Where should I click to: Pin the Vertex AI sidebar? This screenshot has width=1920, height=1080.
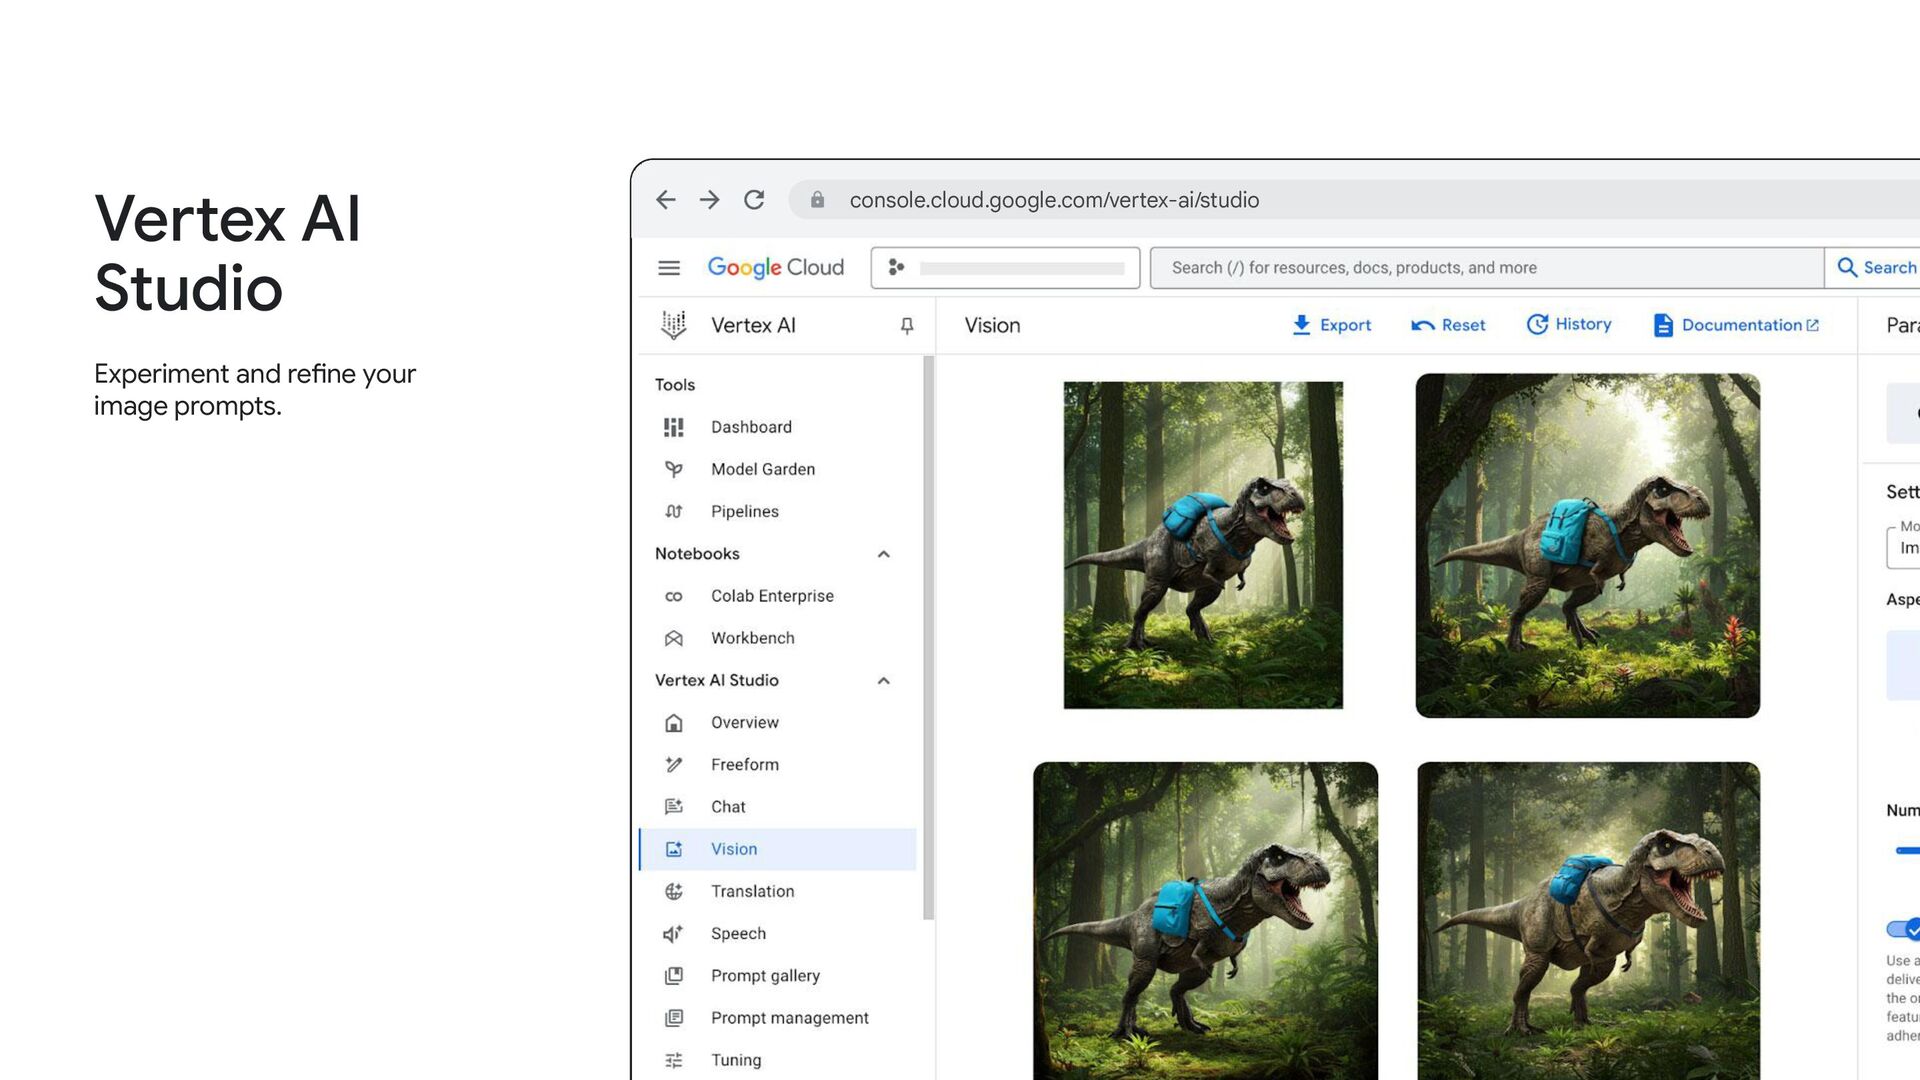click(x=907, y=326)
